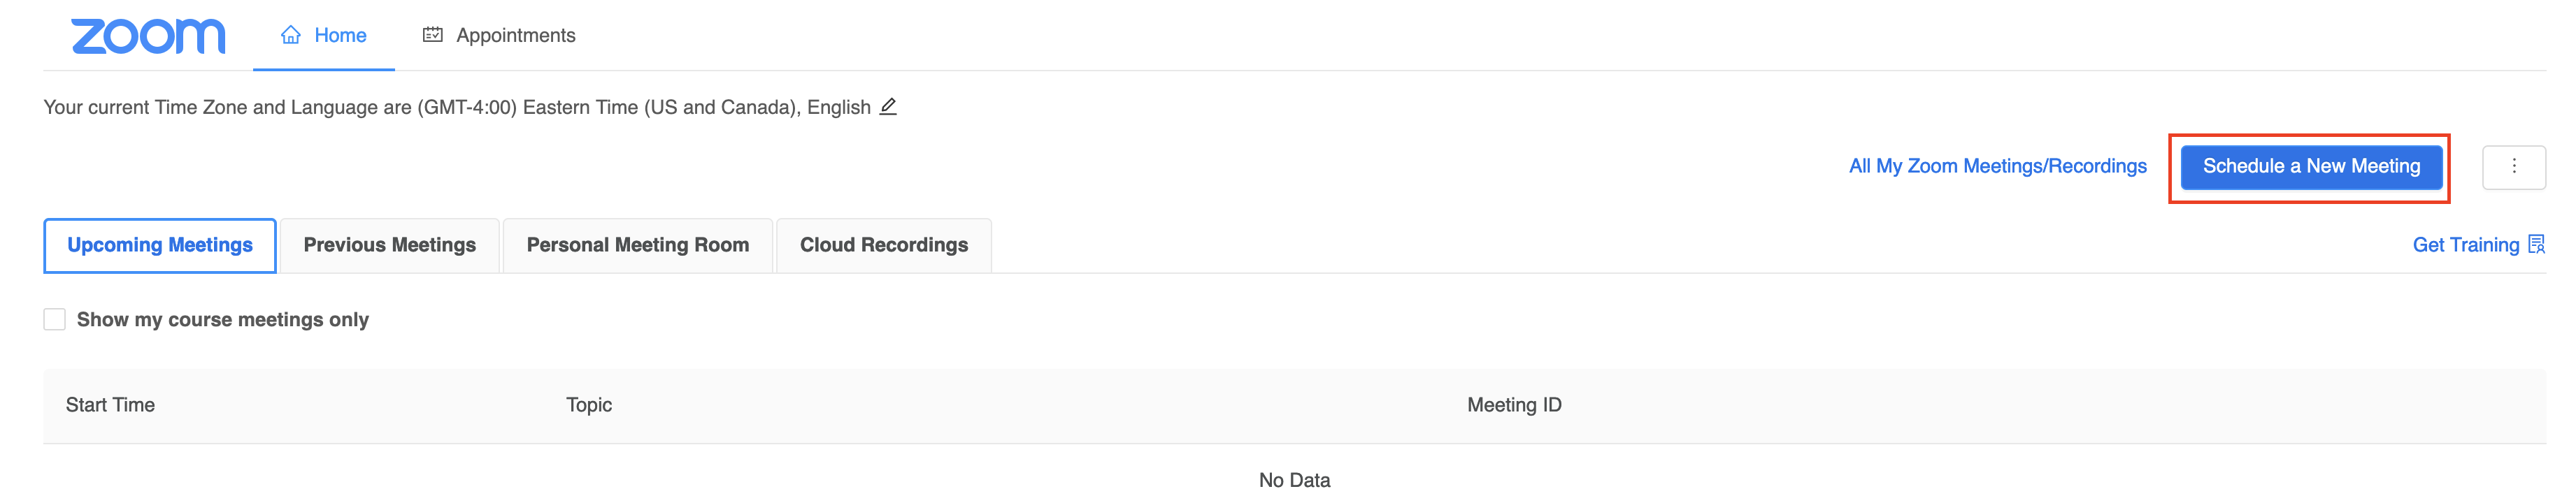
Task: Click the Zoom logo
Action: 148,36
